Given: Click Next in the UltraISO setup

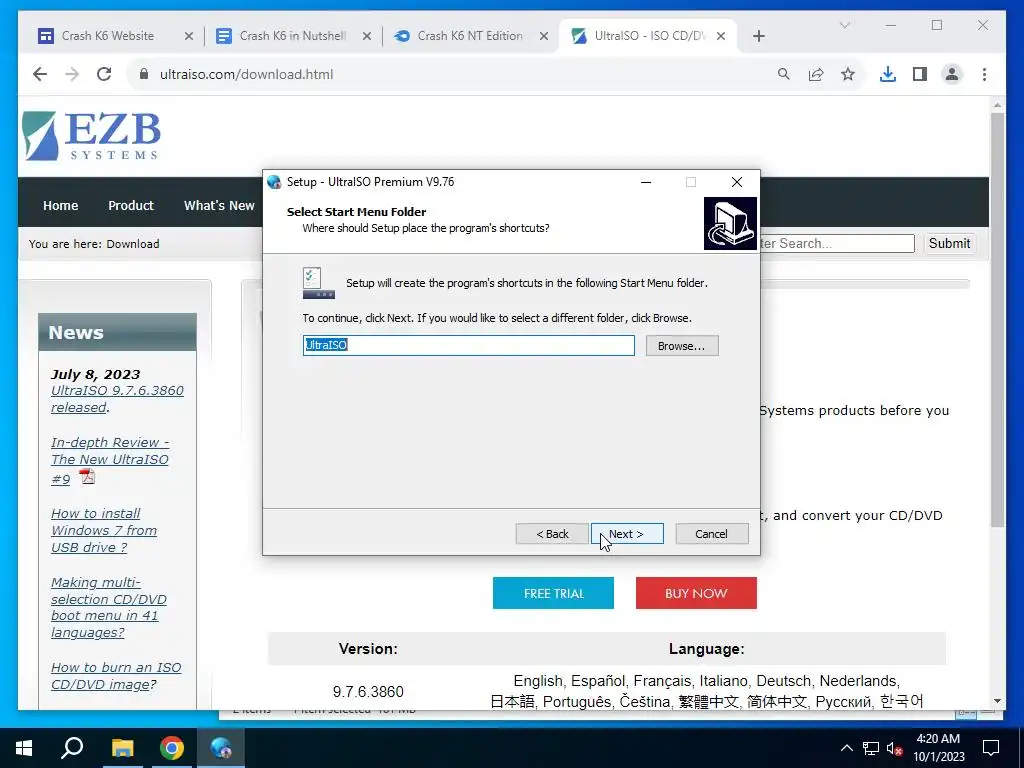Looking at the screenshot, I should 627,534.
